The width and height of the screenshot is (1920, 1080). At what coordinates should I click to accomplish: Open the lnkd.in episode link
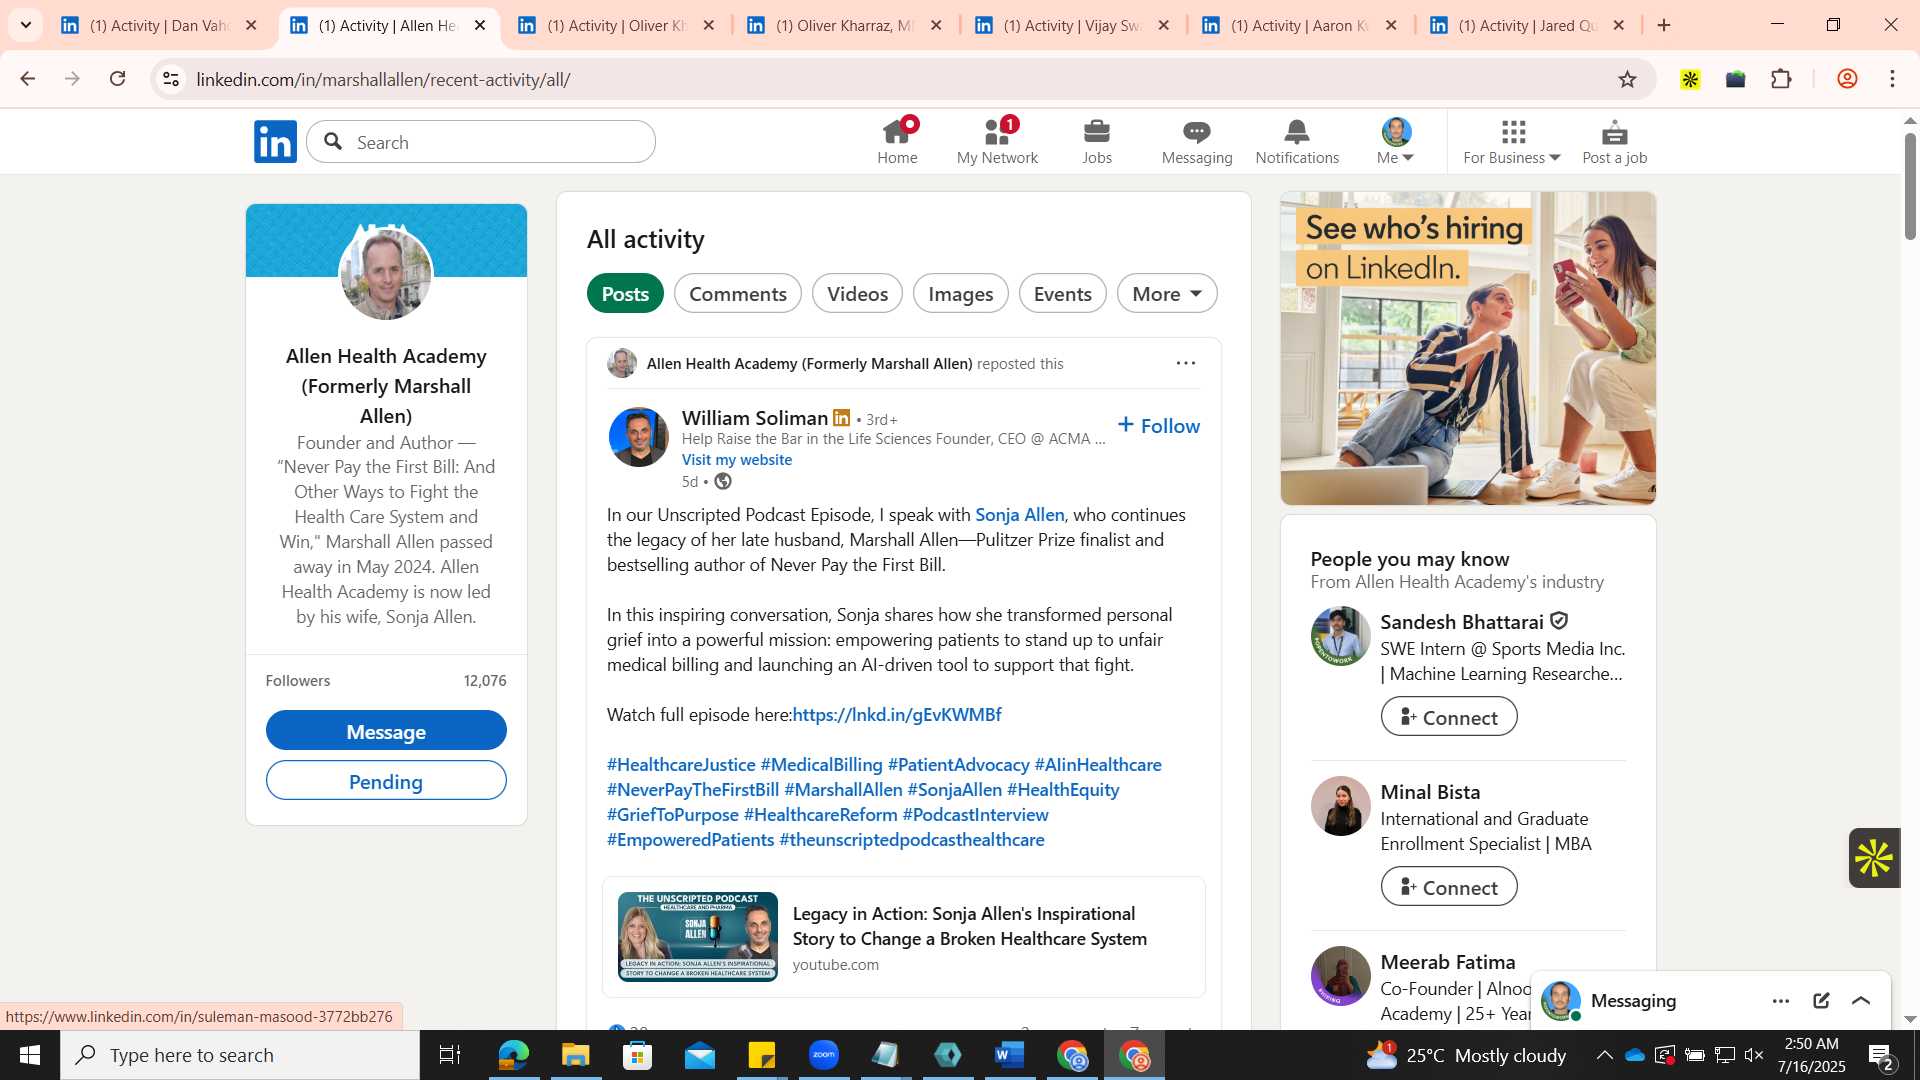897,715
